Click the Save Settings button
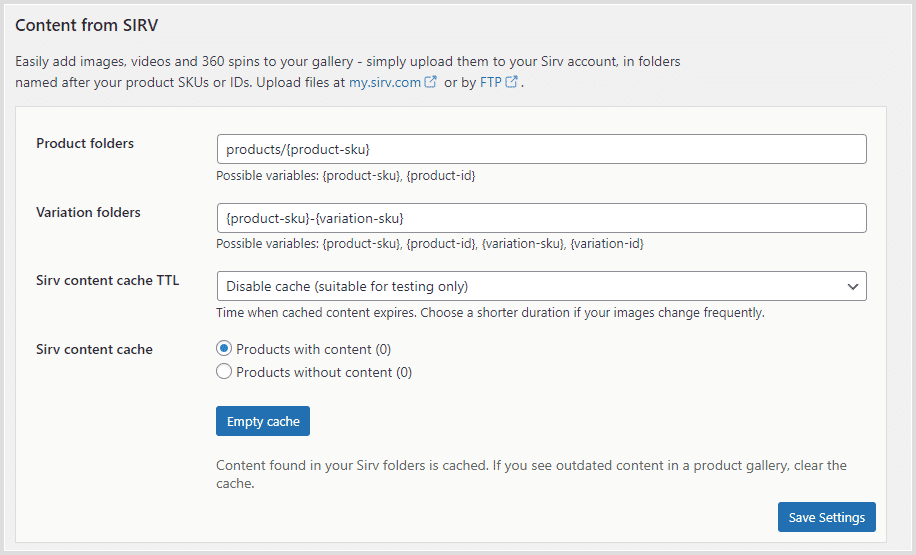This screenshot has height=555, width=916. point(827,517)
